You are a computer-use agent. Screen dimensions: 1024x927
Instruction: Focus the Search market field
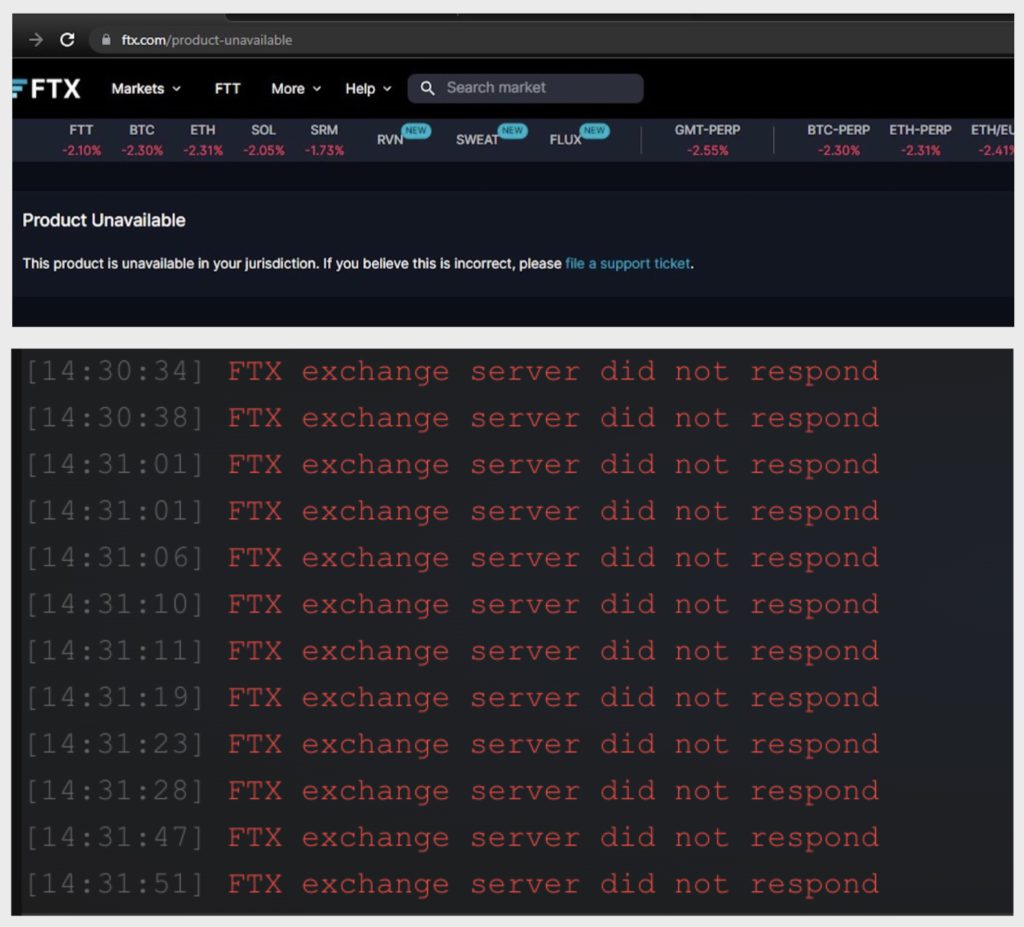(x=525, y=88)
